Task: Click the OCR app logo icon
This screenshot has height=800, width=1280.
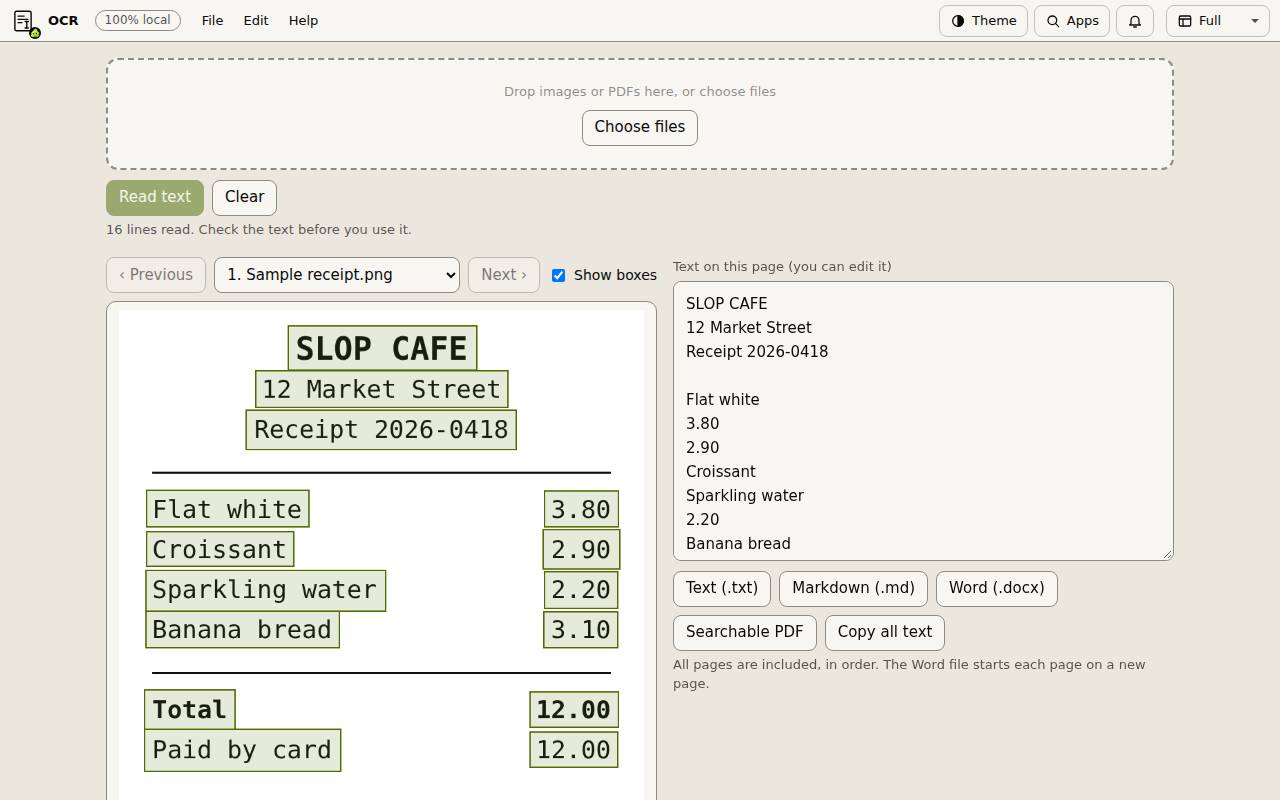Action: (25, 21)
